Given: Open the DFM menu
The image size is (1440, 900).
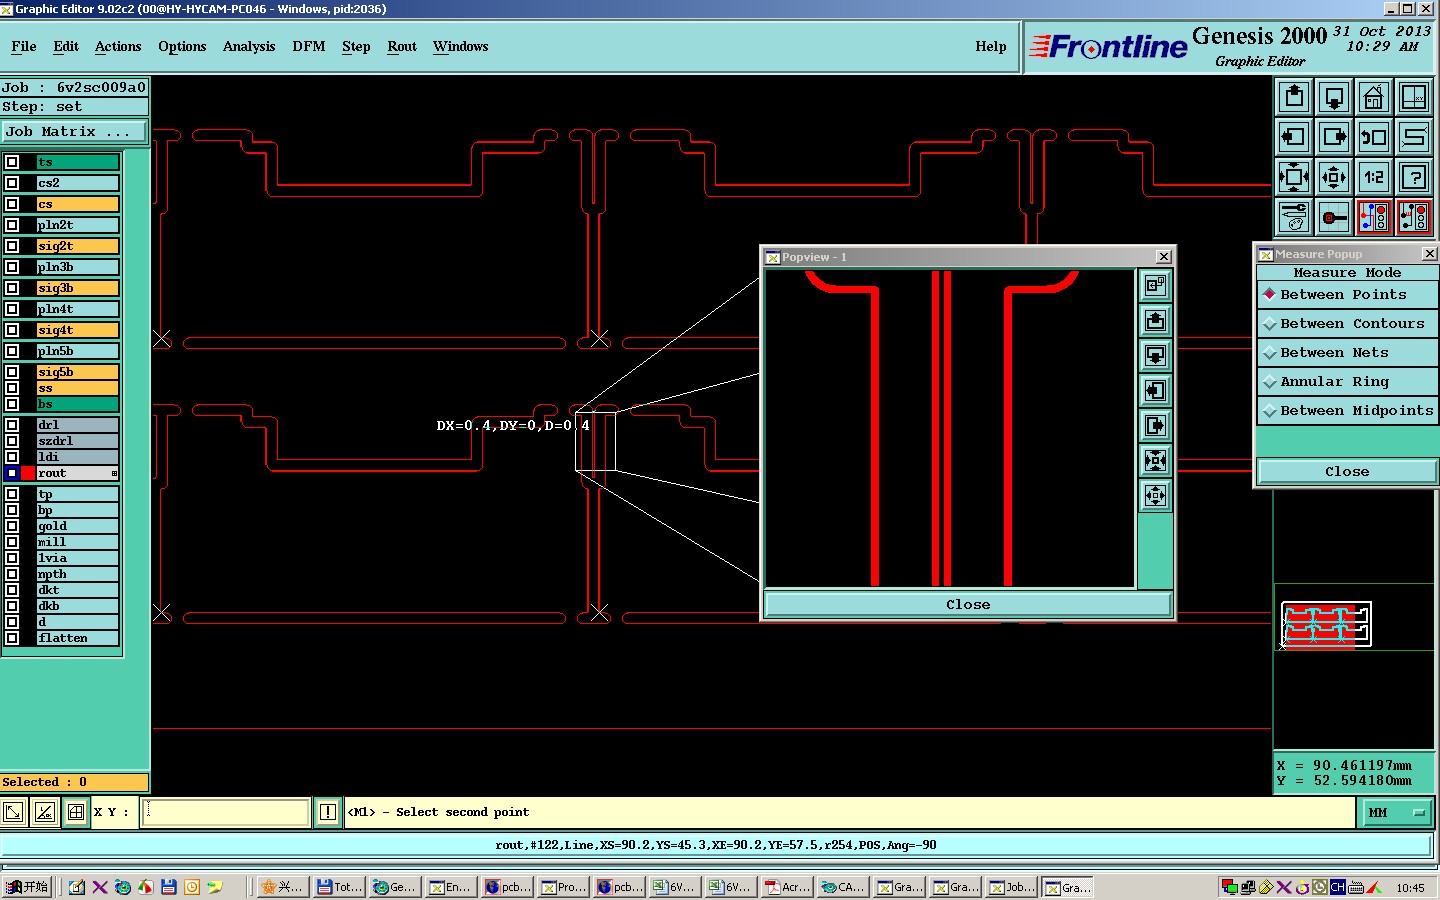Looking at the screenshot, I should (x=309, y=47).
